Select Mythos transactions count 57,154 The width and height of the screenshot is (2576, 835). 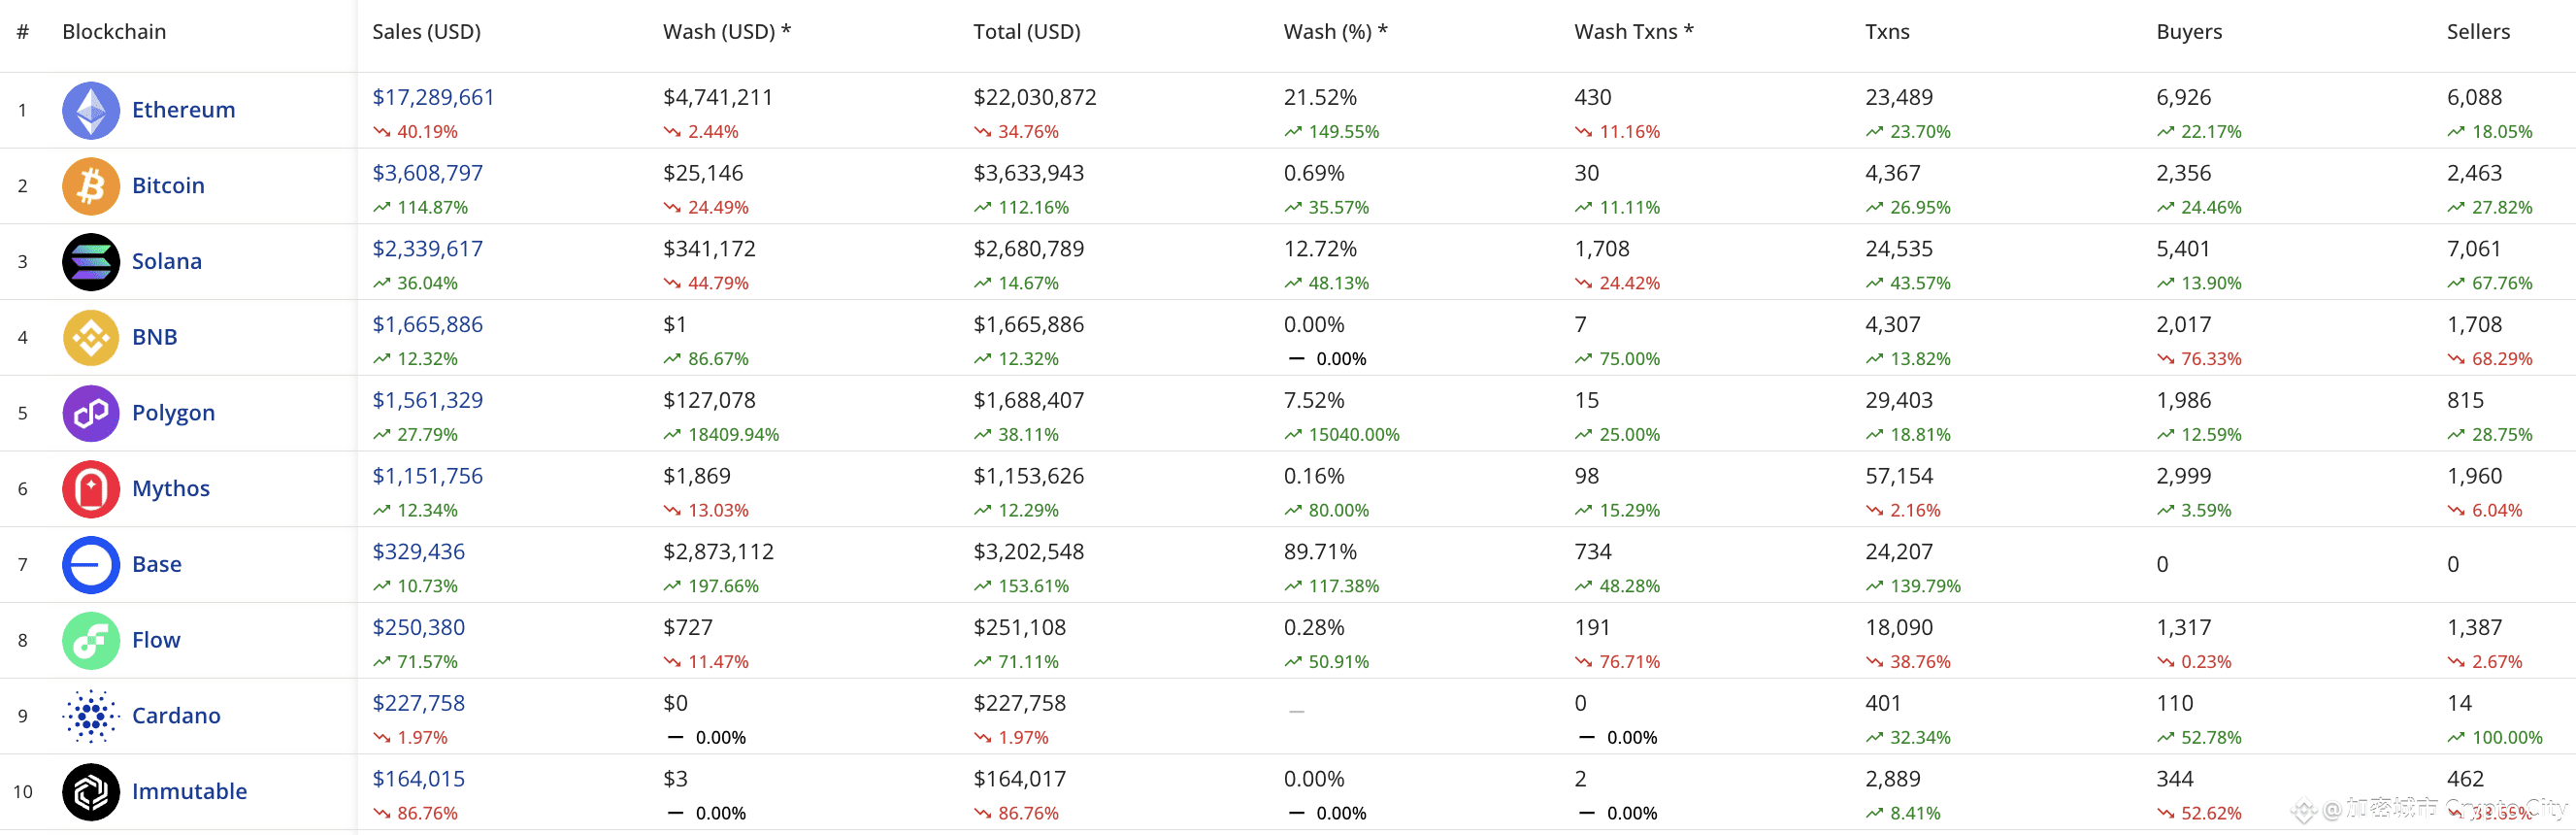point(1899,477)
